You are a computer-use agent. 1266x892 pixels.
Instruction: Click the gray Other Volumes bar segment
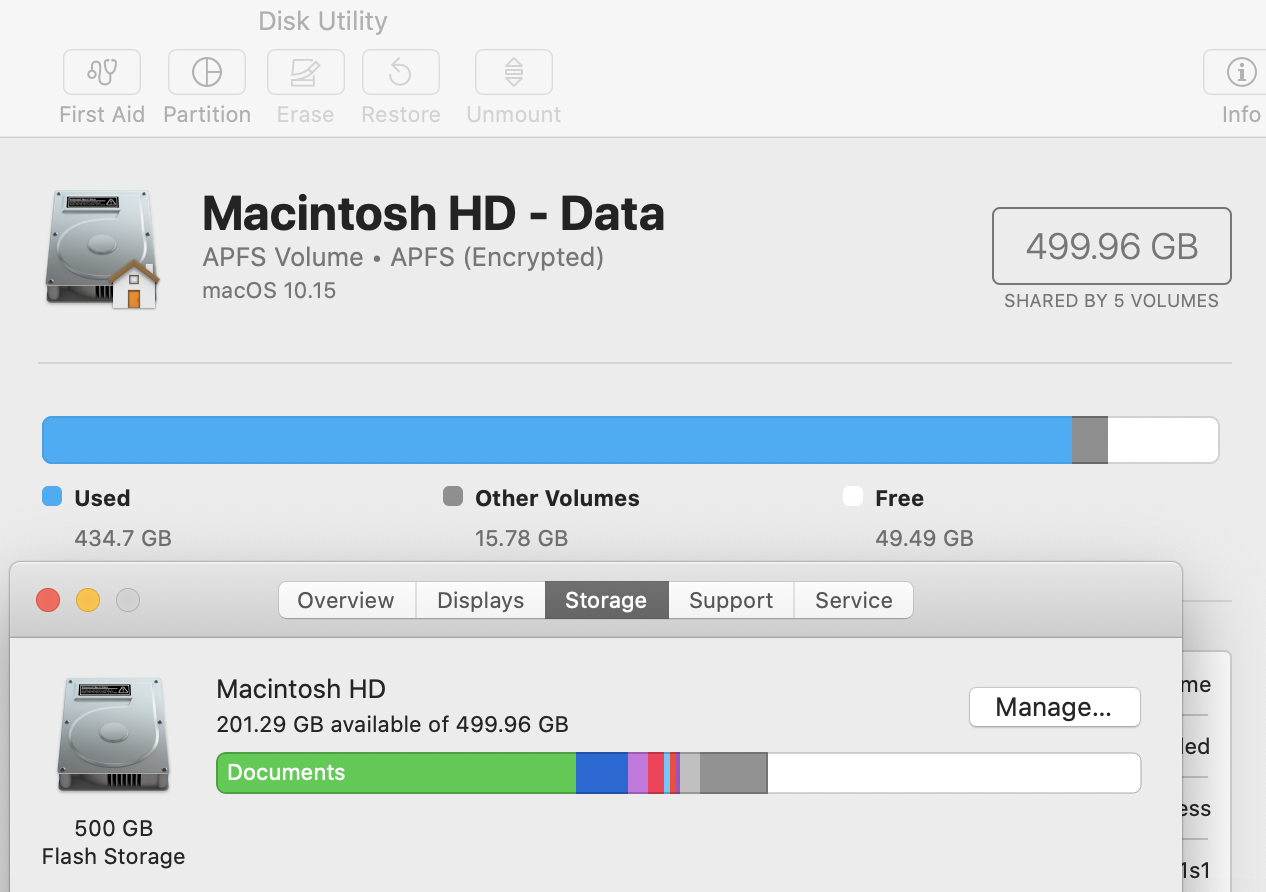(x=1090, y=440)
